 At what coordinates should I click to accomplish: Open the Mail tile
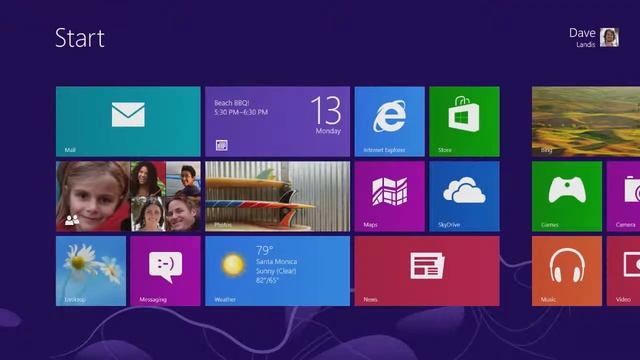click(x=128, y=121)
